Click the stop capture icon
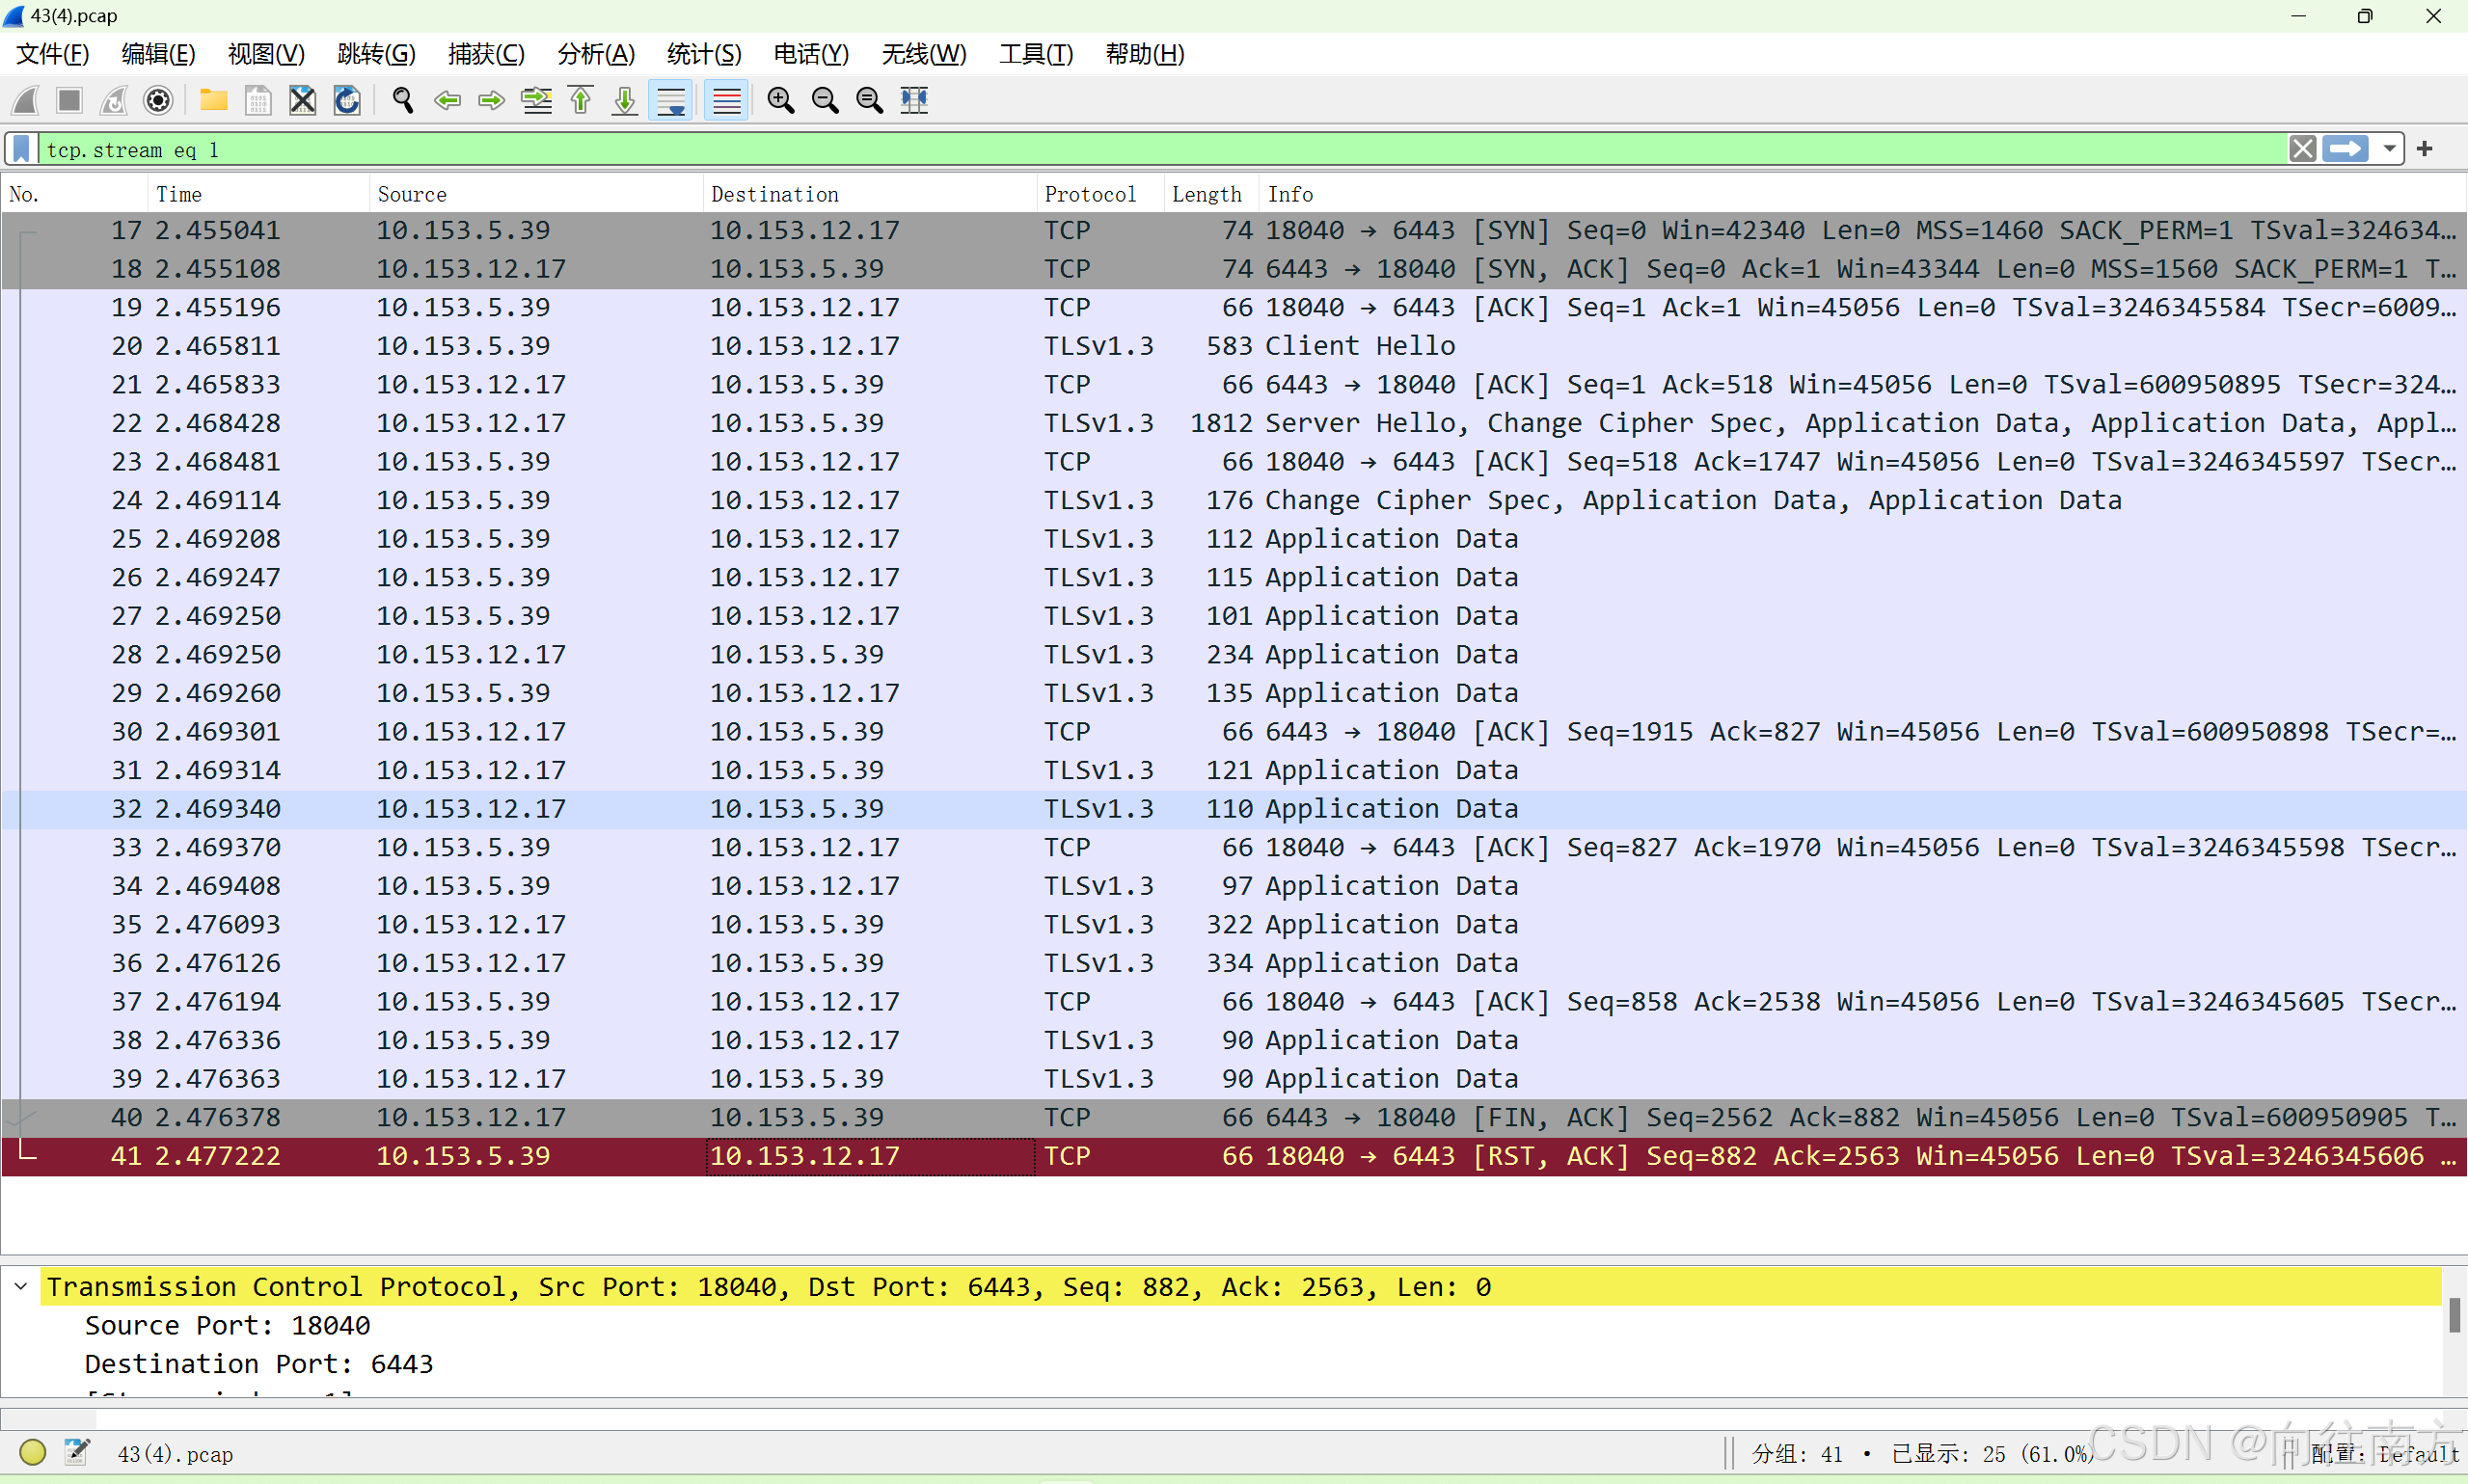The width and height of the screenshot is (2468, 1484). [68, 100]
